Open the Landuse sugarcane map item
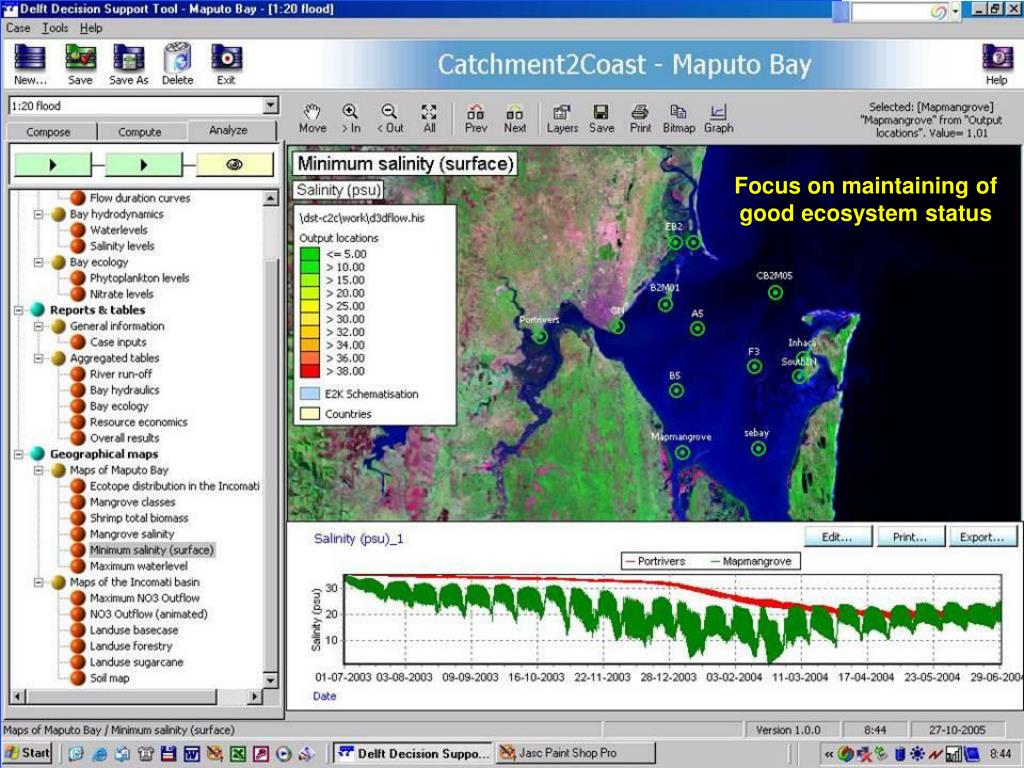 click(136, 662)
